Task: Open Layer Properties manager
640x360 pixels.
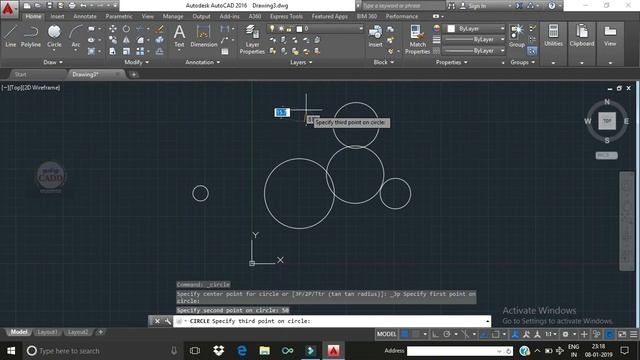Action: [252, 39]
